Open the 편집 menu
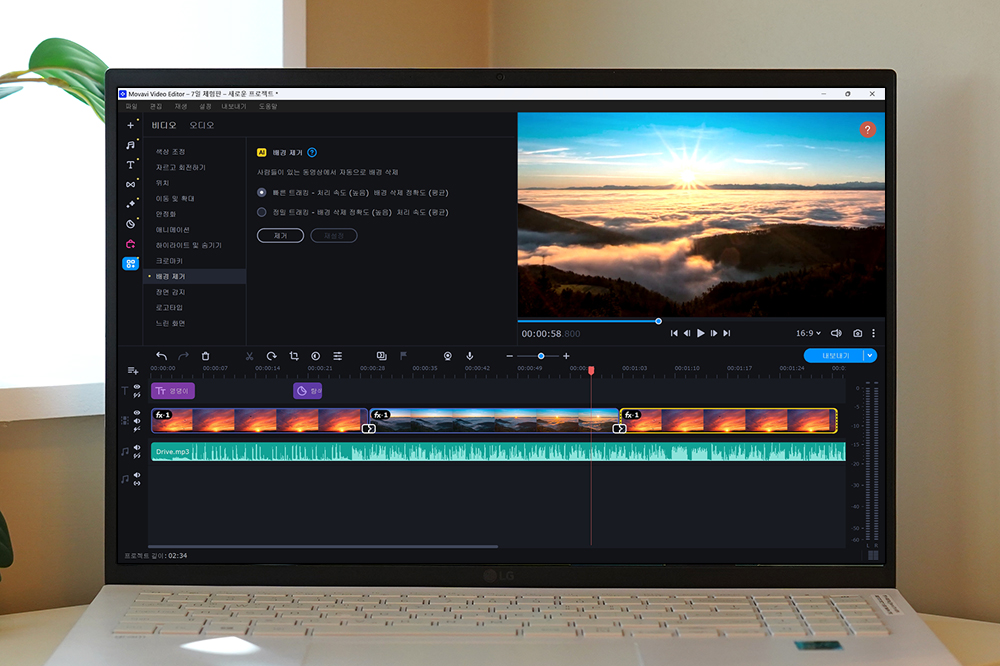The image size is (1000, 666). click(x=156, y=107)
